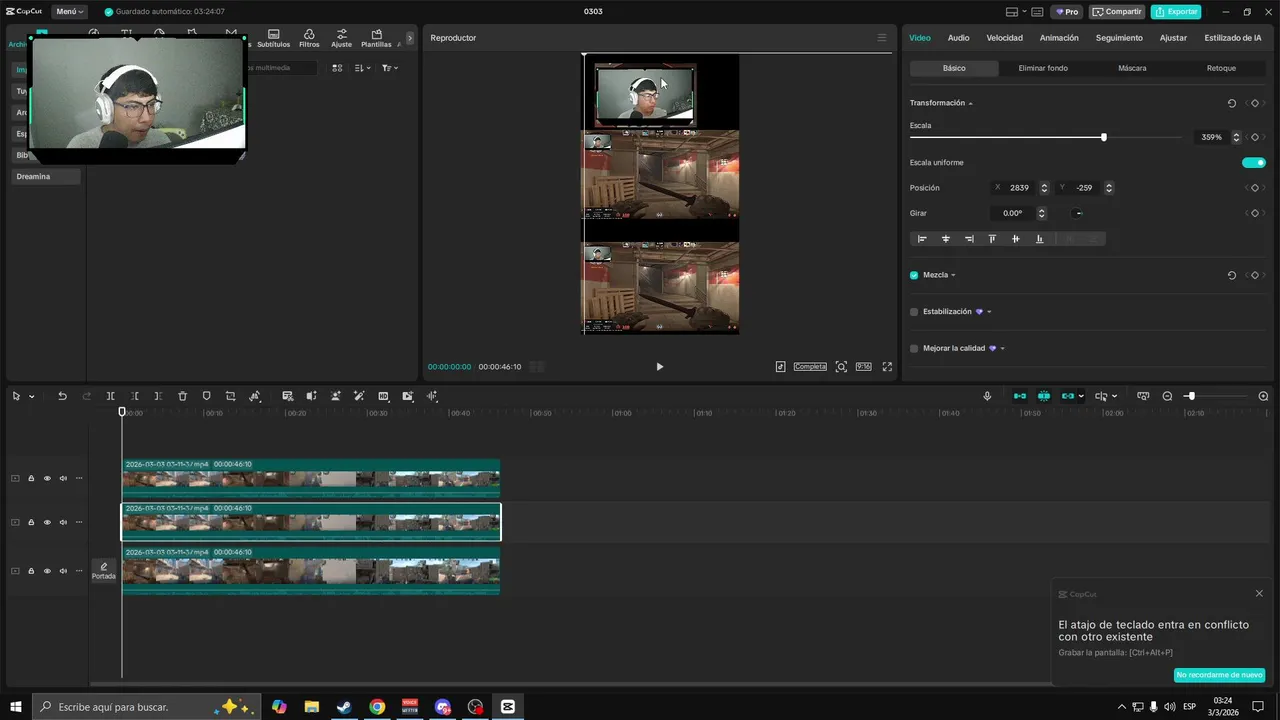The image size is (1280, 720).
Task: Open the Animación tab
Action: tap(1059, 38)
